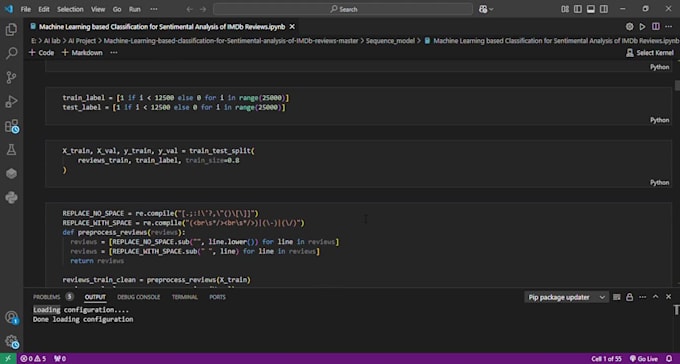Open notebook settings gear in editor toolbar
The height and width of the screenshot is (364, 680).
629,26
